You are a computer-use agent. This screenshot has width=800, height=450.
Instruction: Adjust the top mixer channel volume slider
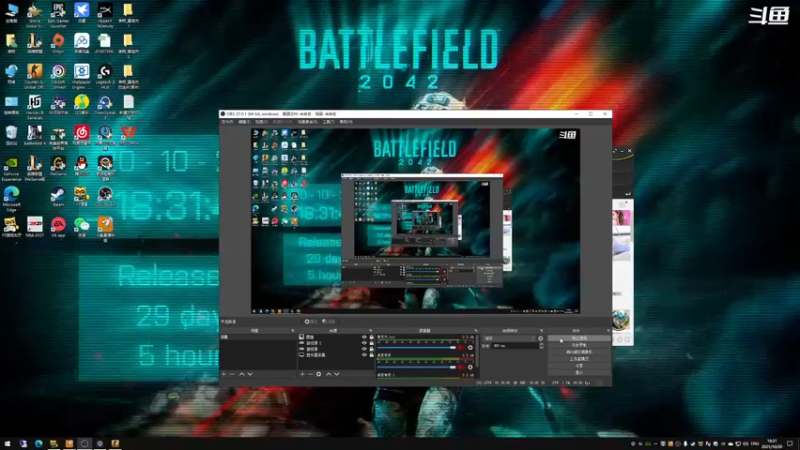[416, 347]
